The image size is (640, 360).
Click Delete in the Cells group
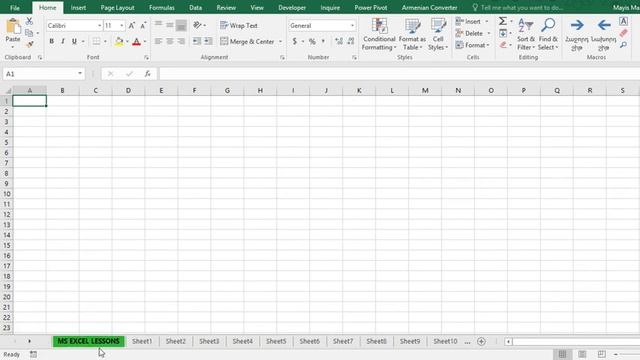[469, 33]
